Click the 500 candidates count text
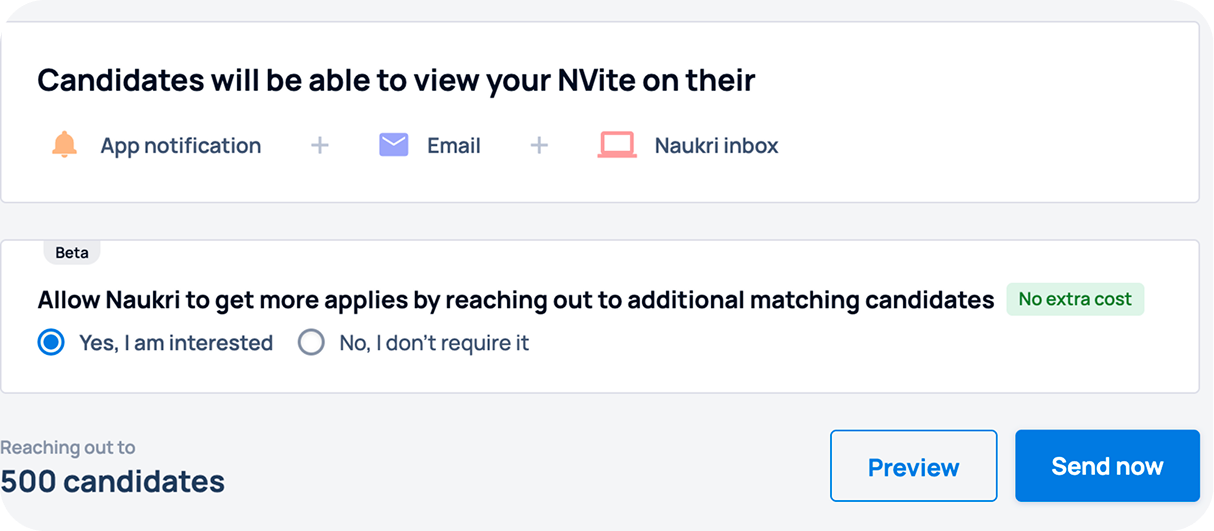 112,482
